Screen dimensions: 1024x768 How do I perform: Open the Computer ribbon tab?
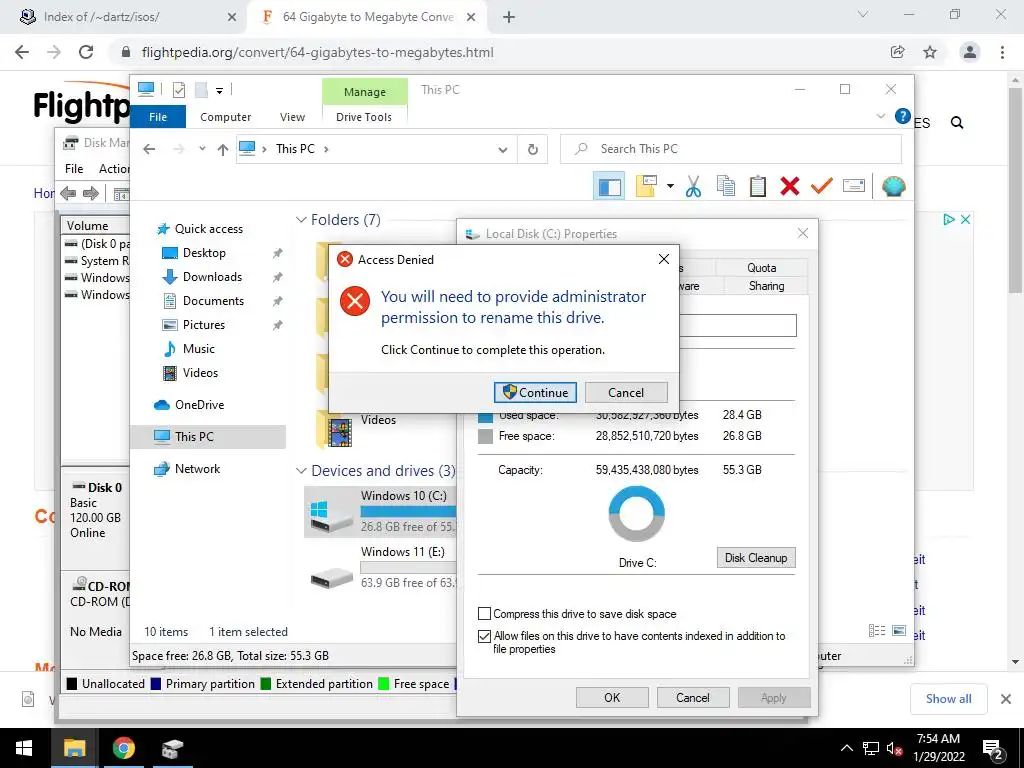pos(225,117)
